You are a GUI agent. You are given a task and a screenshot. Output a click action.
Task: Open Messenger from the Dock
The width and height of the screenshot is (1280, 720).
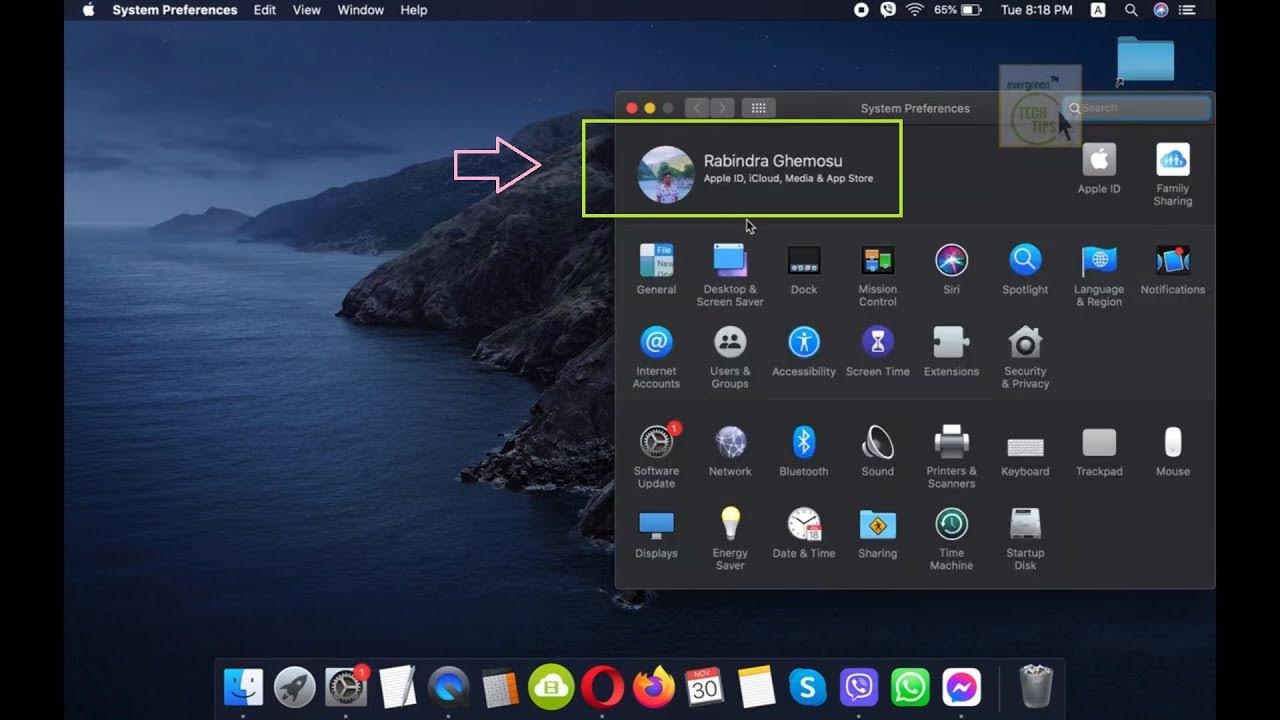tap(961, 687)
